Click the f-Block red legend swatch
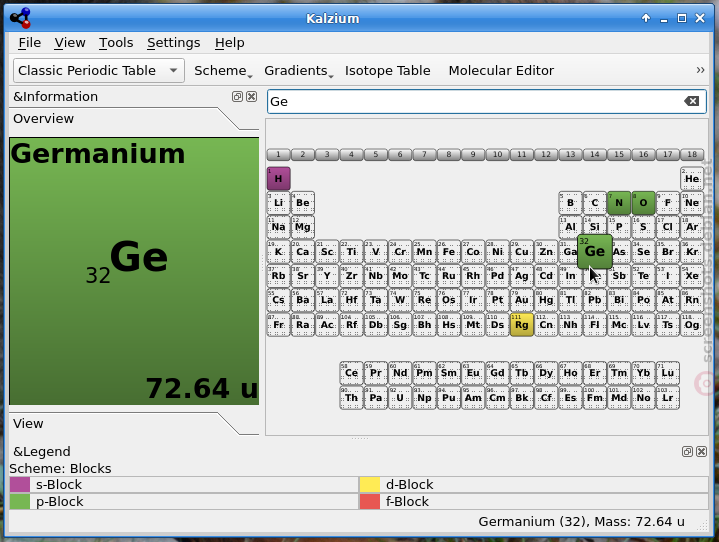719x542 pixels. pyautogui.click(x=370, y=502)
